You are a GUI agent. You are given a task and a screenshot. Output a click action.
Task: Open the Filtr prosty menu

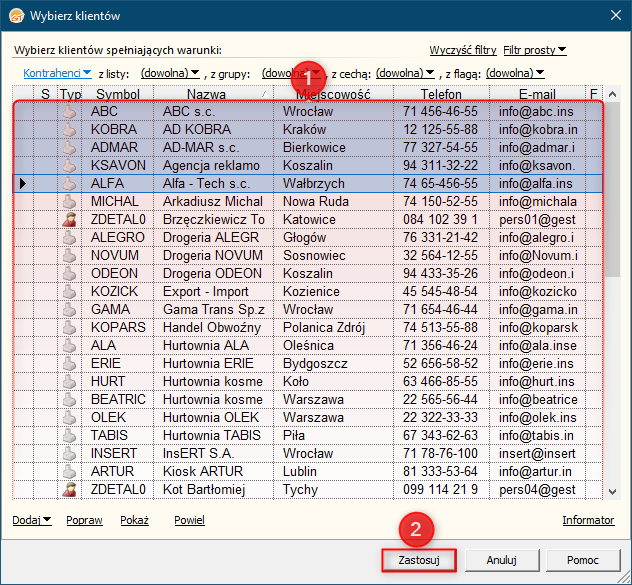(x=535, y=50)
